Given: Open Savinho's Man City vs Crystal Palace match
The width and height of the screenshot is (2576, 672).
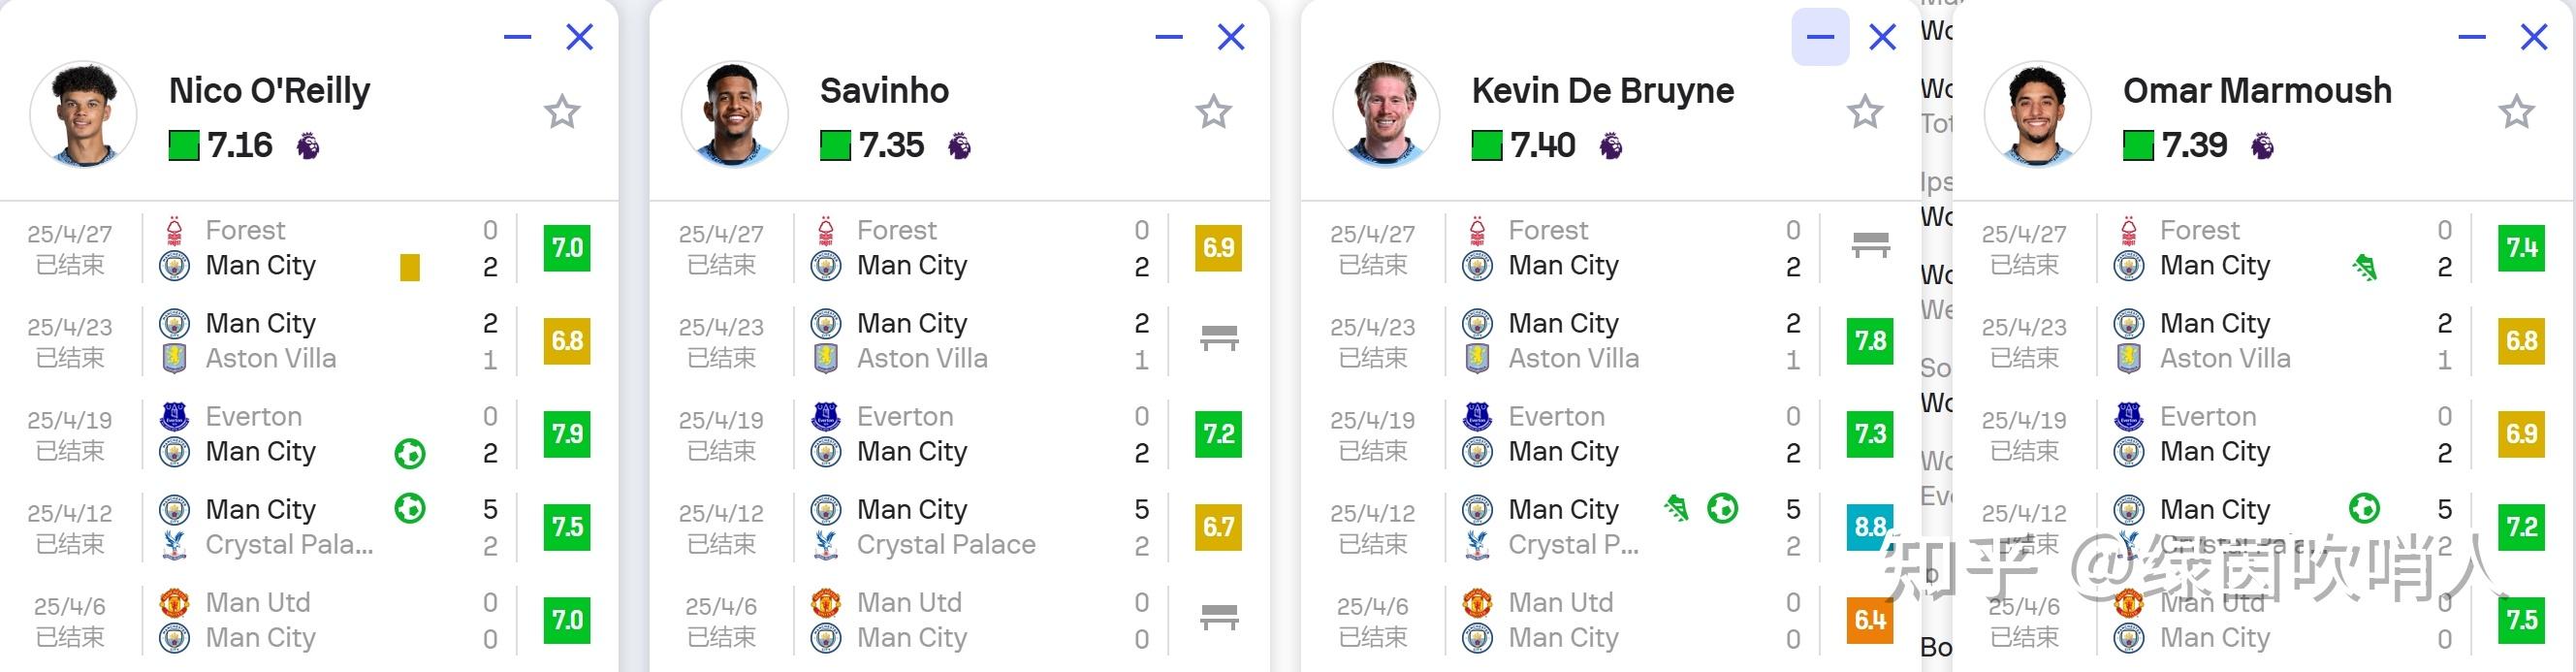Looking at the screenshot, I should [x=945, y=527].
